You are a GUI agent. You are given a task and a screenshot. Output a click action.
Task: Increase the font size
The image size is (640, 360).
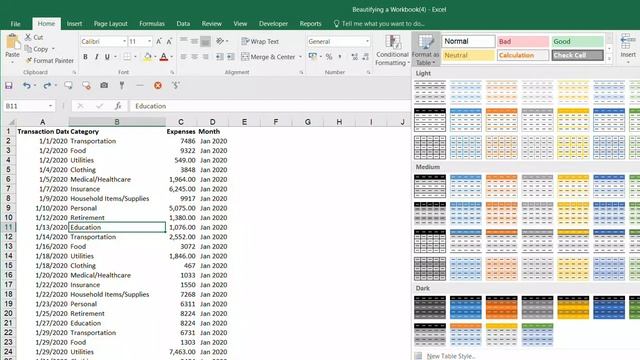pos(159,41)
